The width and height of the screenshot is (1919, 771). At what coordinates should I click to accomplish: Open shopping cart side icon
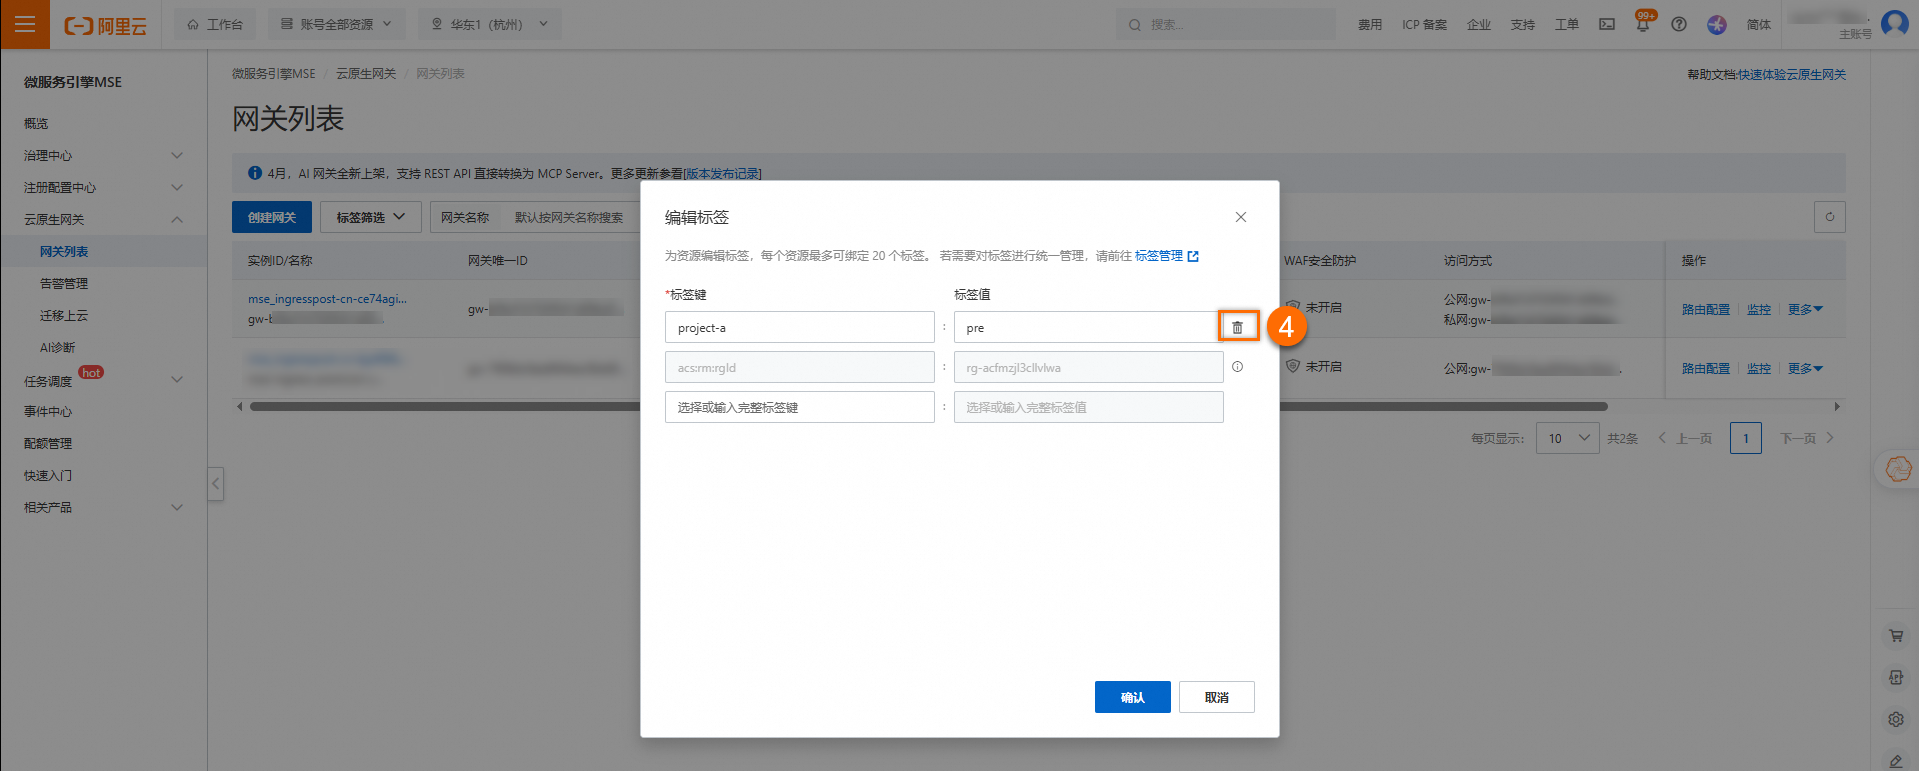[1895, 635]
